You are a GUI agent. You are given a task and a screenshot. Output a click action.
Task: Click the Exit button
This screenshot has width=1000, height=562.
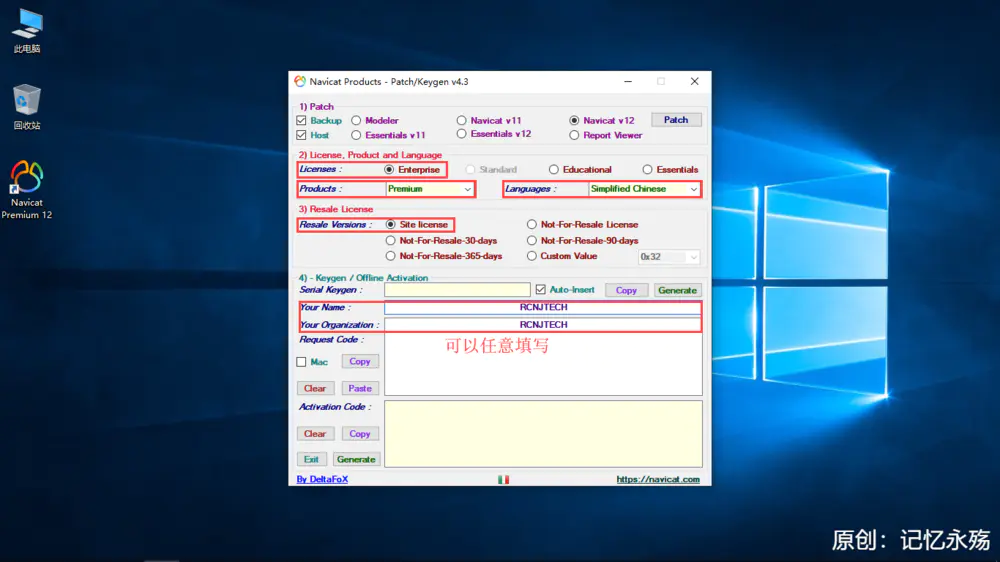pos(311,459)
